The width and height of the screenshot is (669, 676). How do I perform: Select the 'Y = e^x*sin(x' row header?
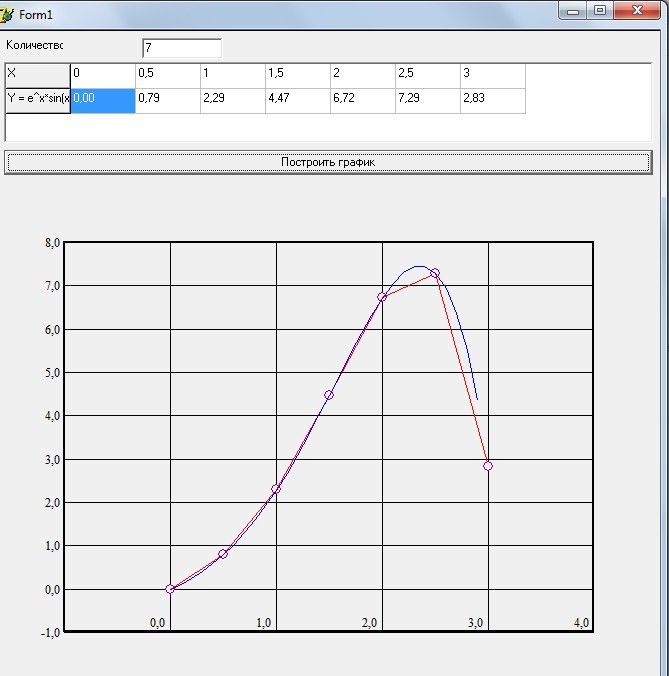click(38, 101)
